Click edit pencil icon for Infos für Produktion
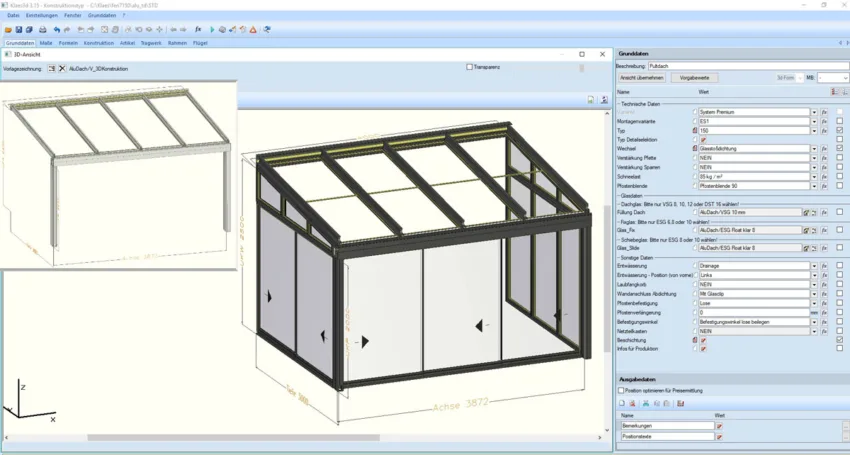Image resolution: width=850 pixels, height=455 pixels. (x=704, y=349)
